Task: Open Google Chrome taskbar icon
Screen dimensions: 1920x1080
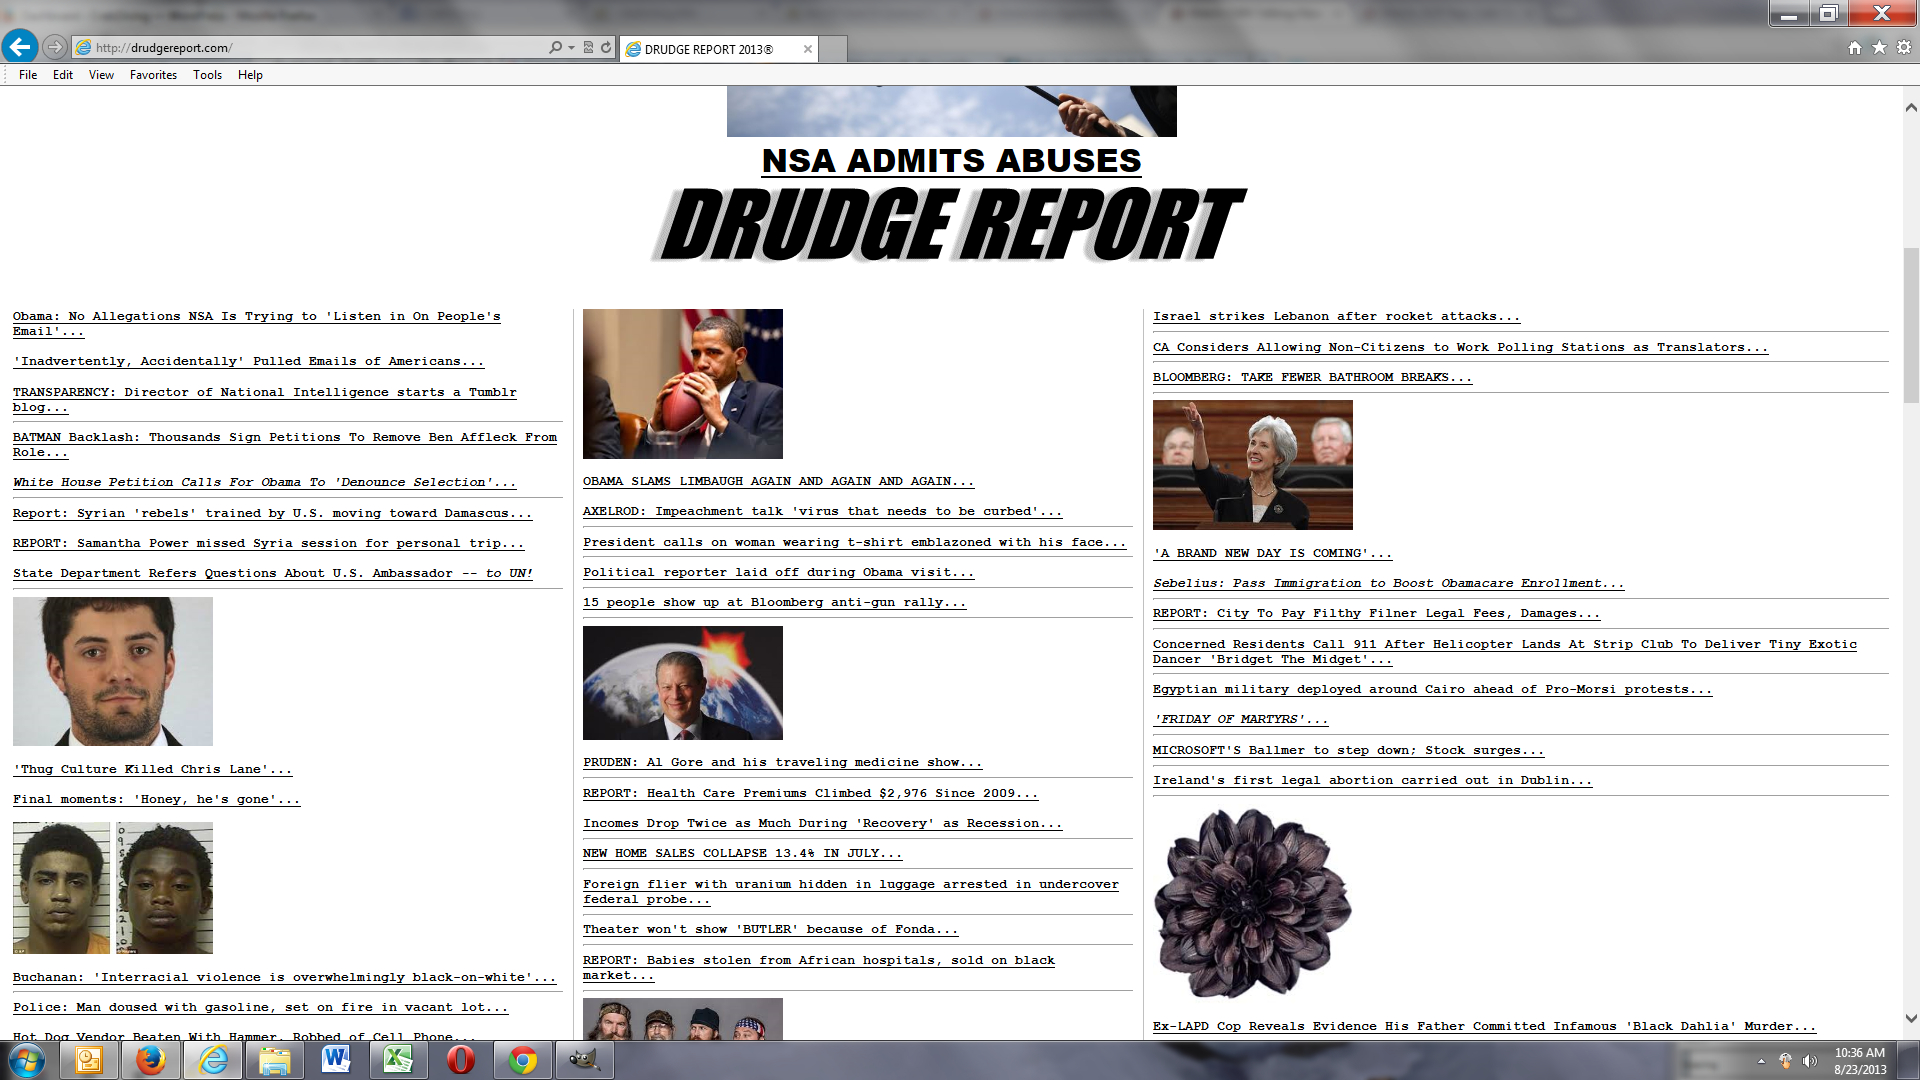Action: pos(523,1060)
